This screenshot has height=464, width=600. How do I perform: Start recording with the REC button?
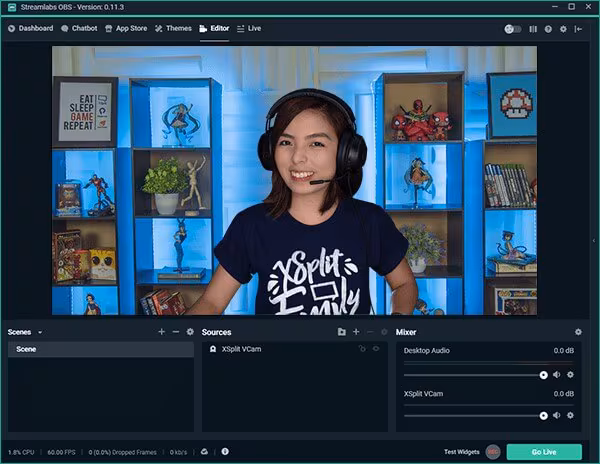point(493,452)
